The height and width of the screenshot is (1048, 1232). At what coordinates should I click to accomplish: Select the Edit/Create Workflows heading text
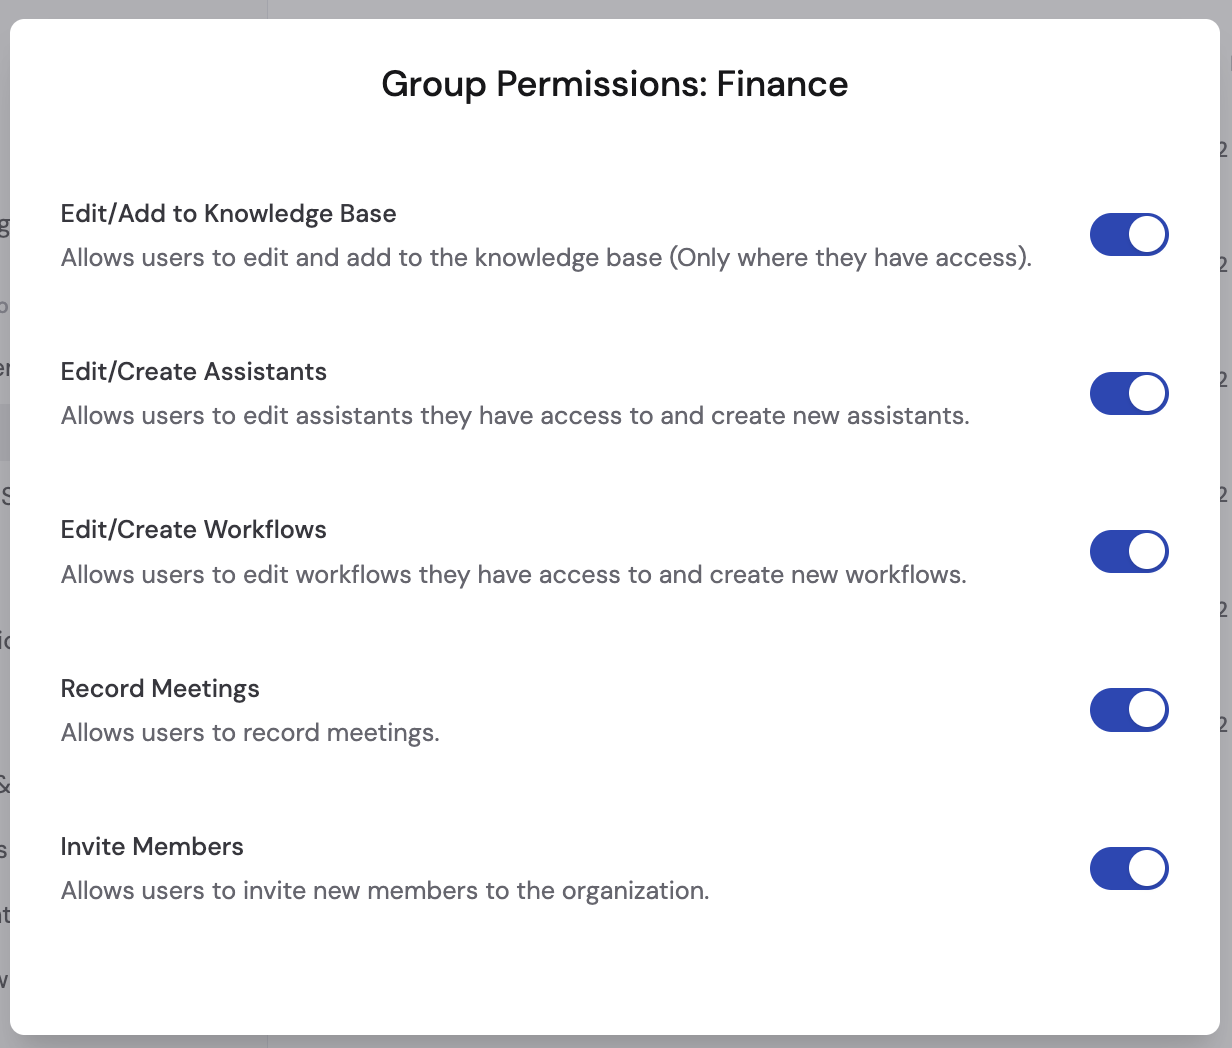[193, 529]
